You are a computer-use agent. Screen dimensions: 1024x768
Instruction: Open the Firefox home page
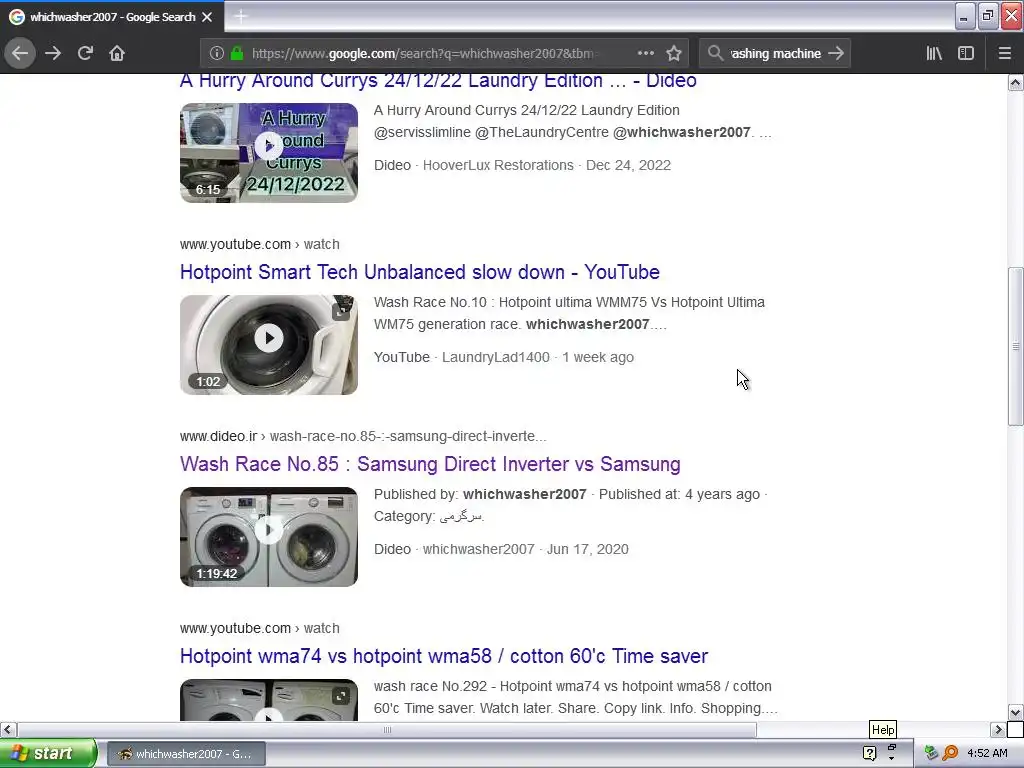pos(117,53)
